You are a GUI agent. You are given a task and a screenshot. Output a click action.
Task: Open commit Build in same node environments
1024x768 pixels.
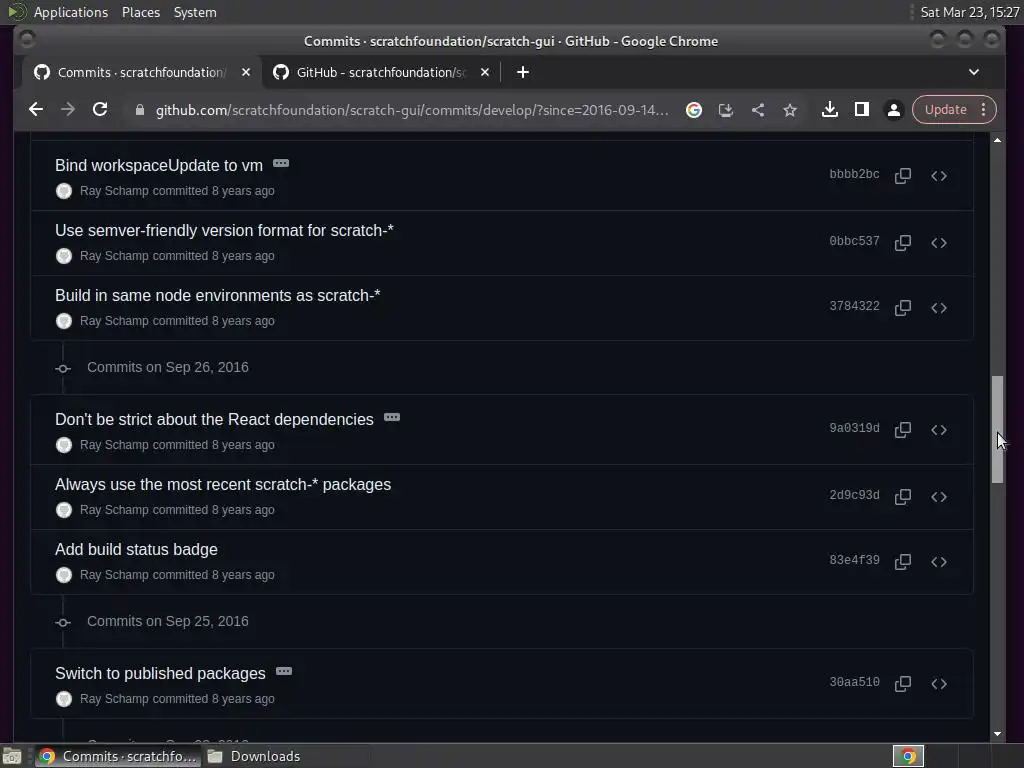pos(217,295)
